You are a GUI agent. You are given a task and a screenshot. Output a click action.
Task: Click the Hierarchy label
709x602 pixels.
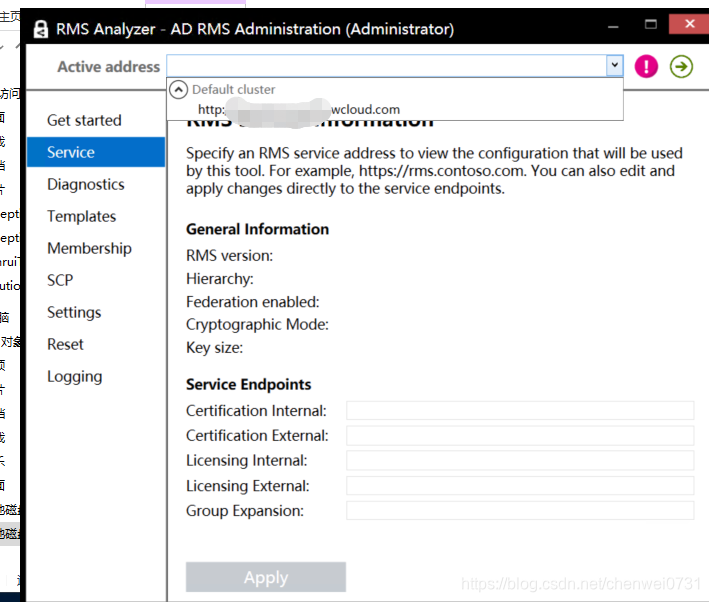pos(220,279)
